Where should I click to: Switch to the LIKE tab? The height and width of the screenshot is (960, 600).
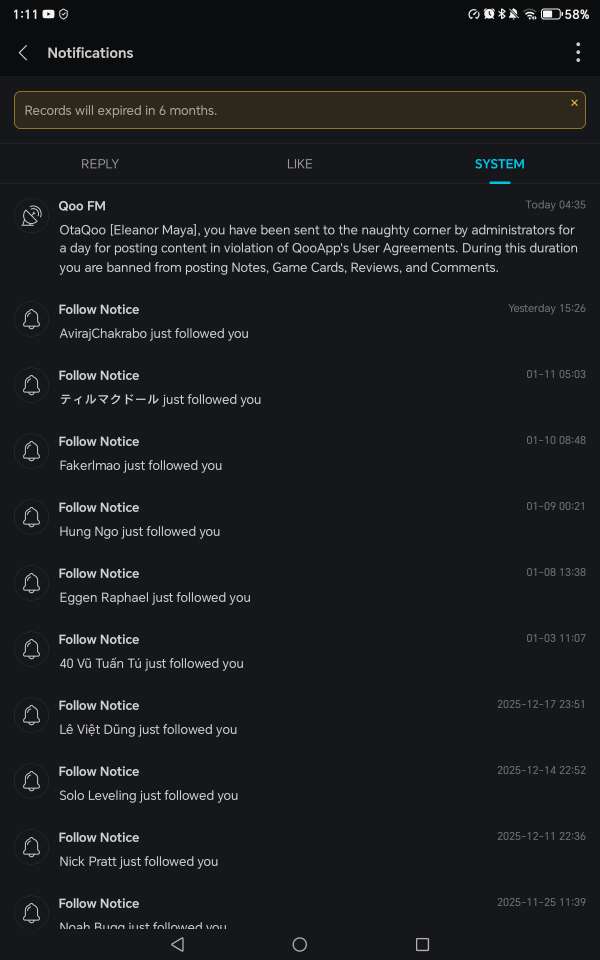coord(299,164)
